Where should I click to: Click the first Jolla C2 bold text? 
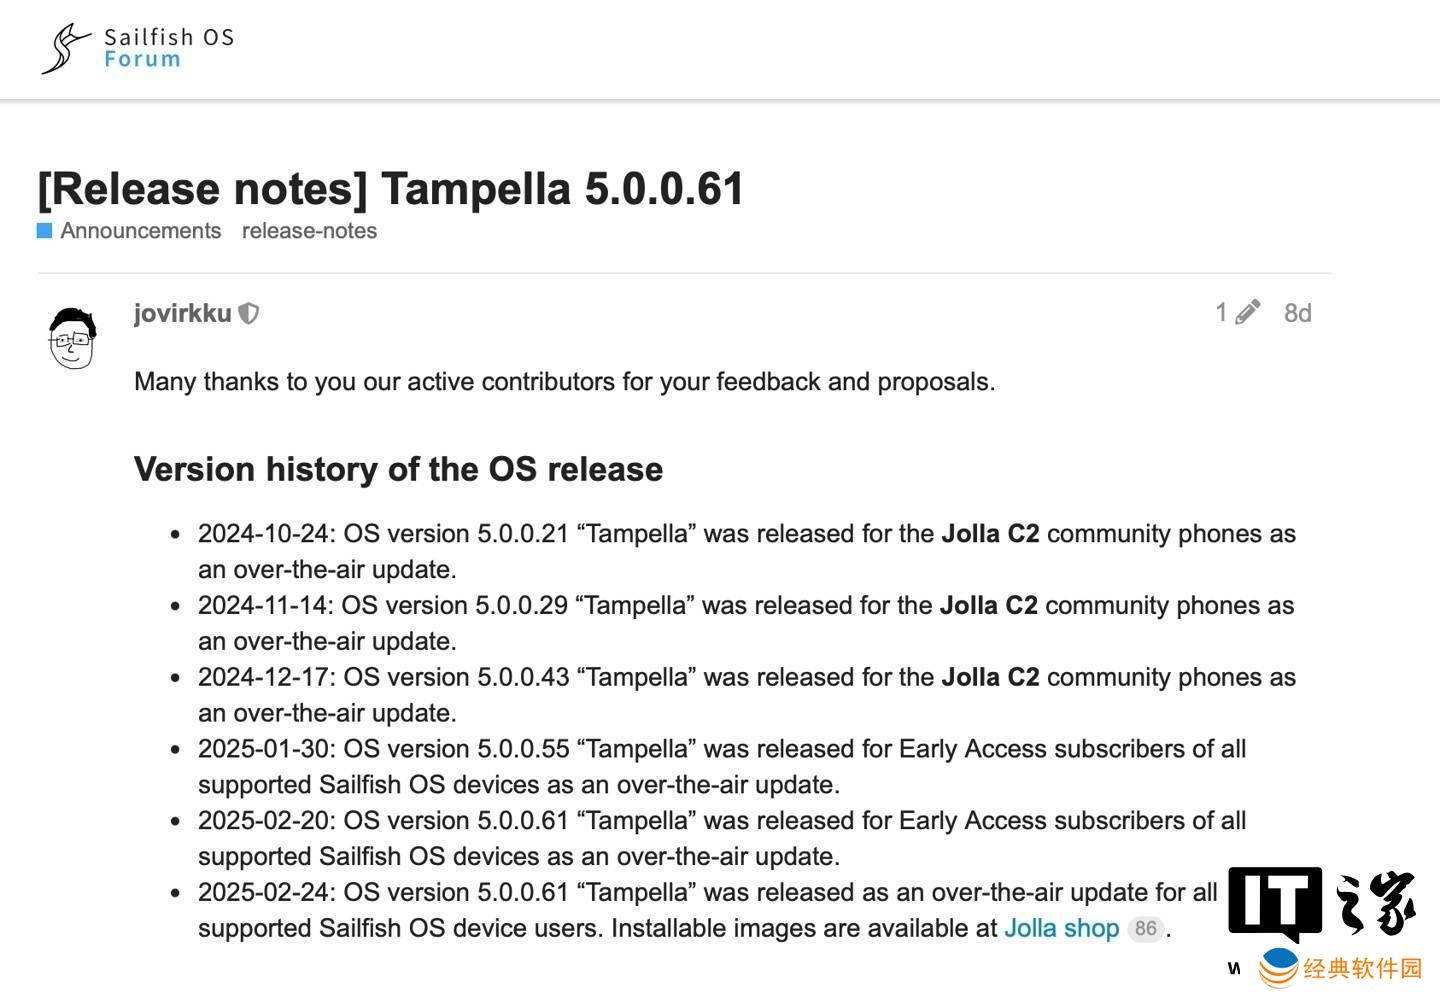990,533
